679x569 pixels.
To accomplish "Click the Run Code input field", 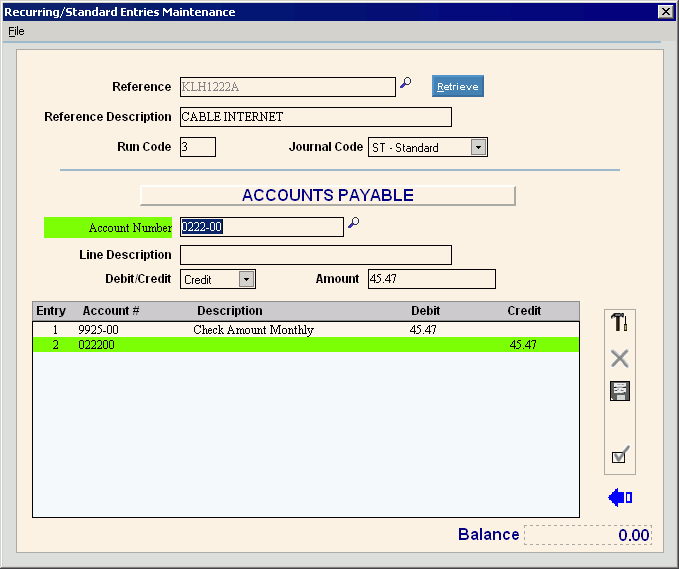I will pyautogui.click(x=197, y=147).
